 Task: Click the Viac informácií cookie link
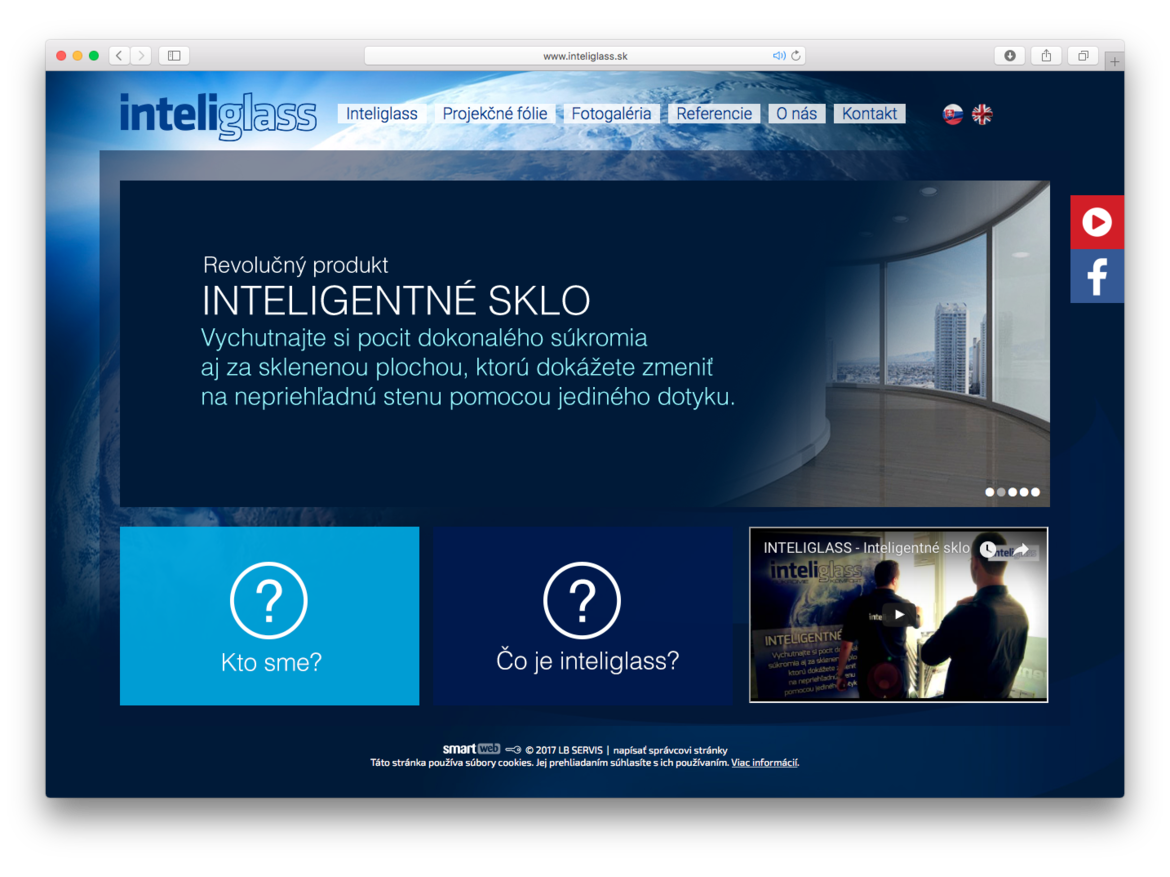click(x=765, y=763)
